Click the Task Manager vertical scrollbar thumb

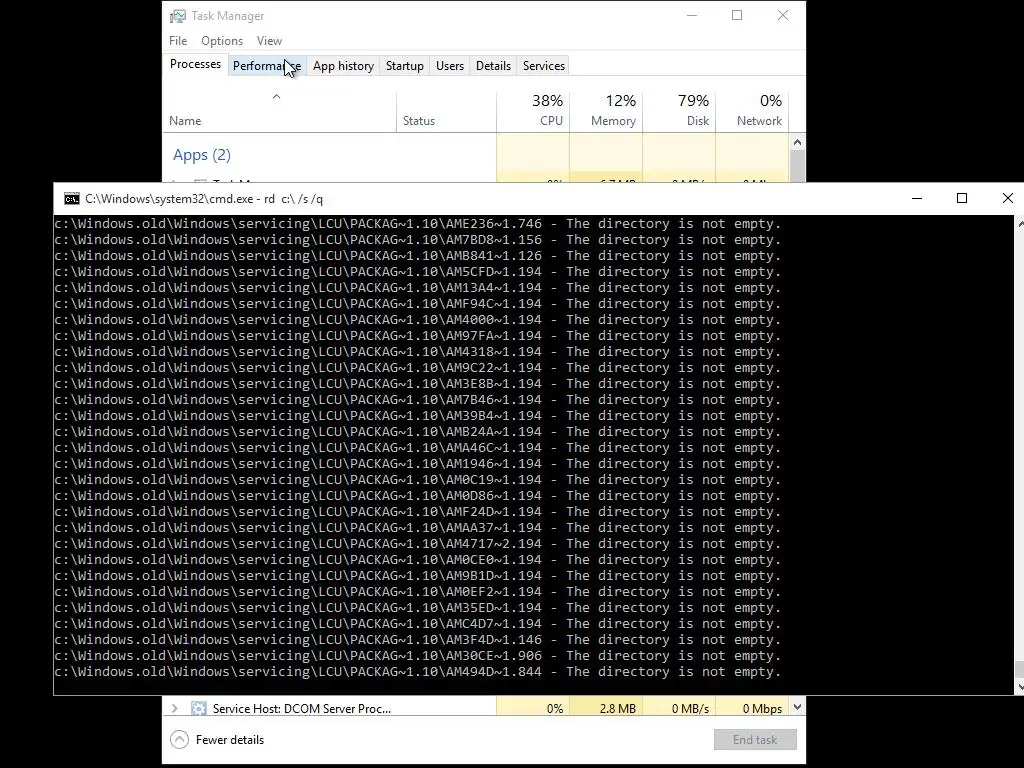[797, 167]
